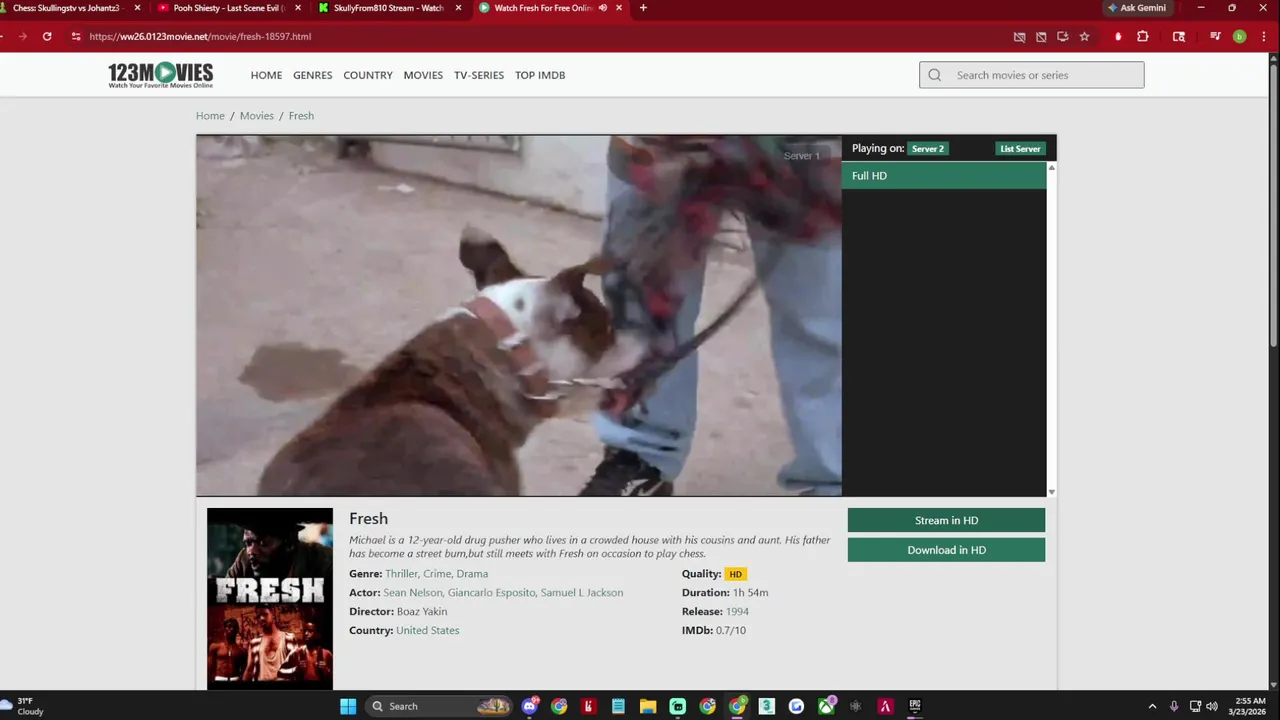Click the 31°F Cloudy weather widget
The width and height of the screenshot is (1280, 720).
[x=24, y=706]
